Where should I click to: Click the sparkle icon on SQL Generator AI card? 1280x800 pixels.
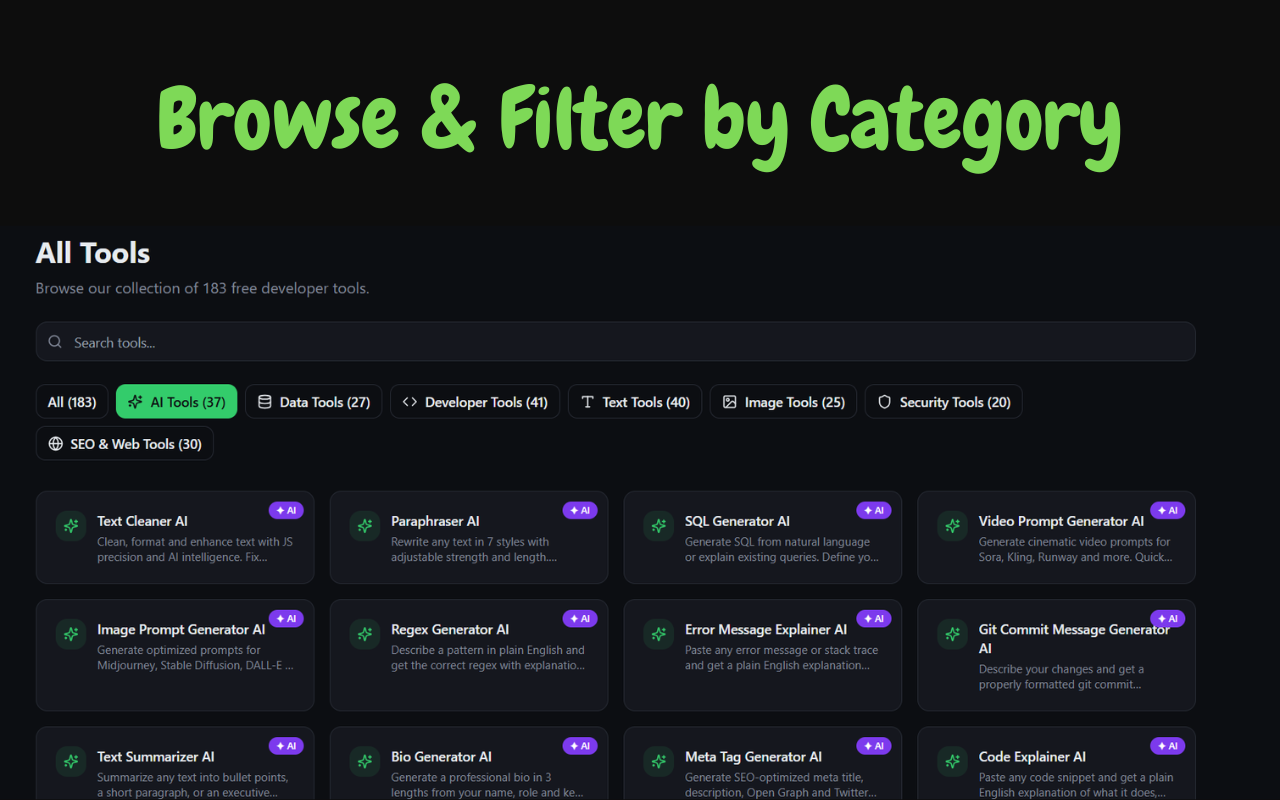[x=658, y=526]
